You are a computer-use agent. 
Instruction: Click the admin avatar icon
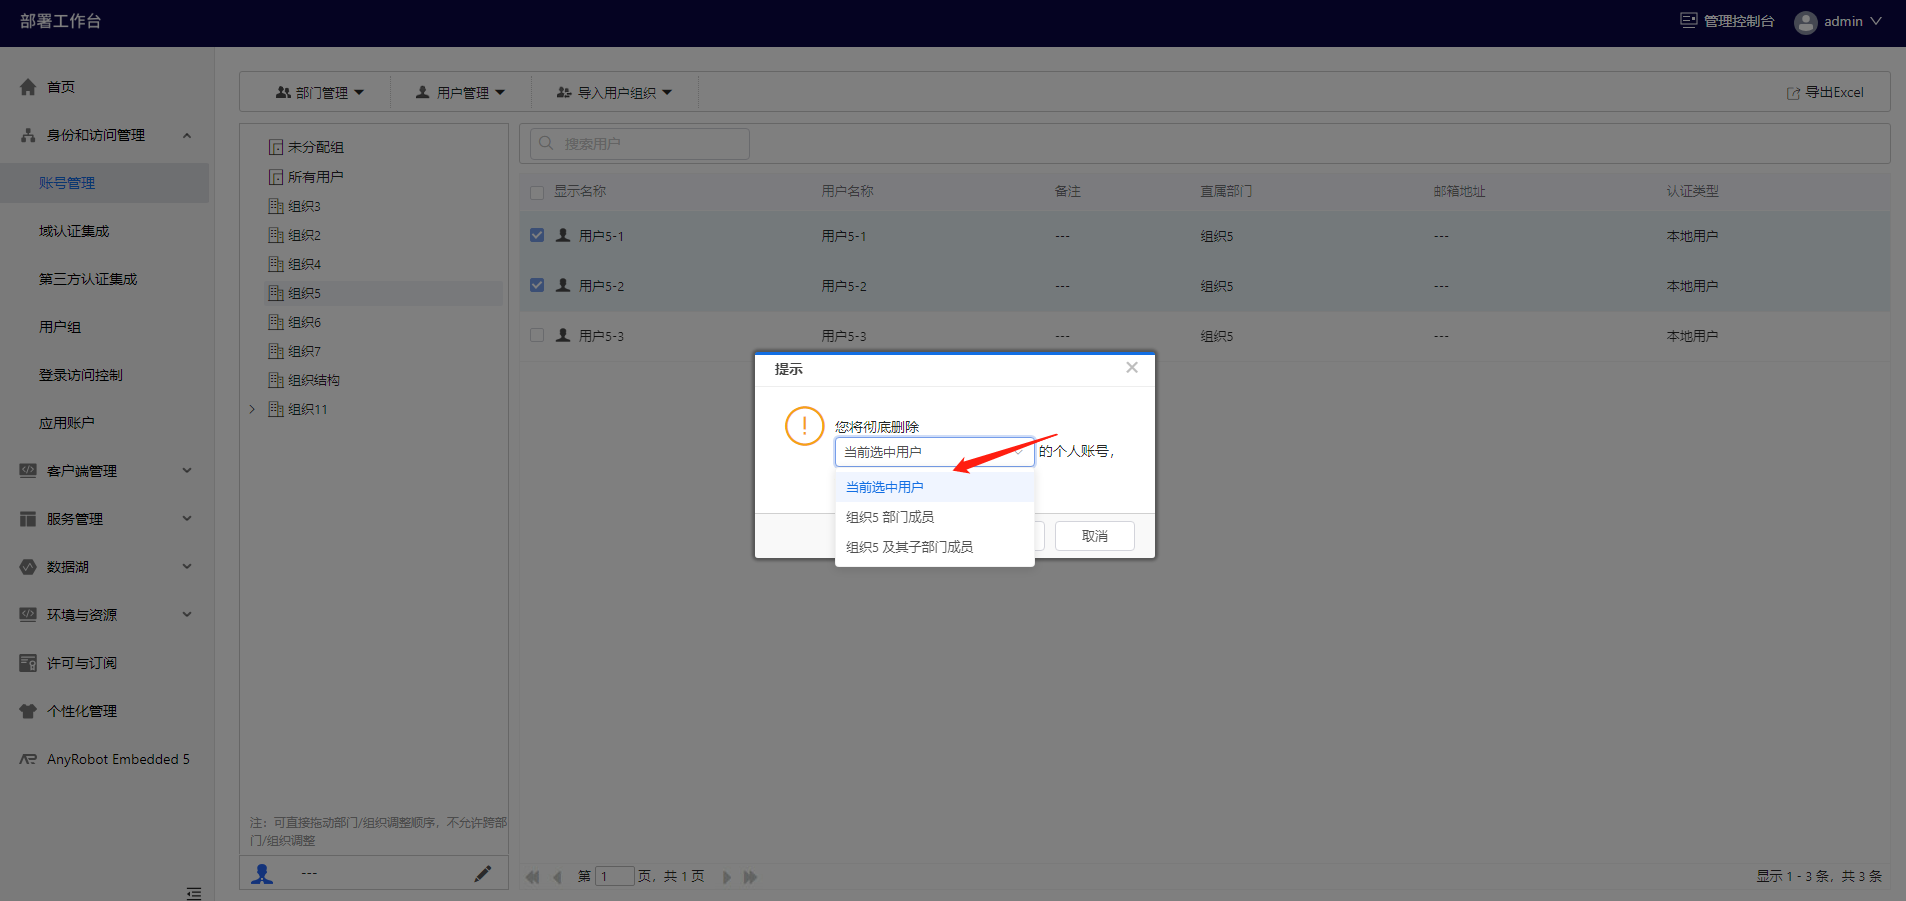tap(1805, 22)
